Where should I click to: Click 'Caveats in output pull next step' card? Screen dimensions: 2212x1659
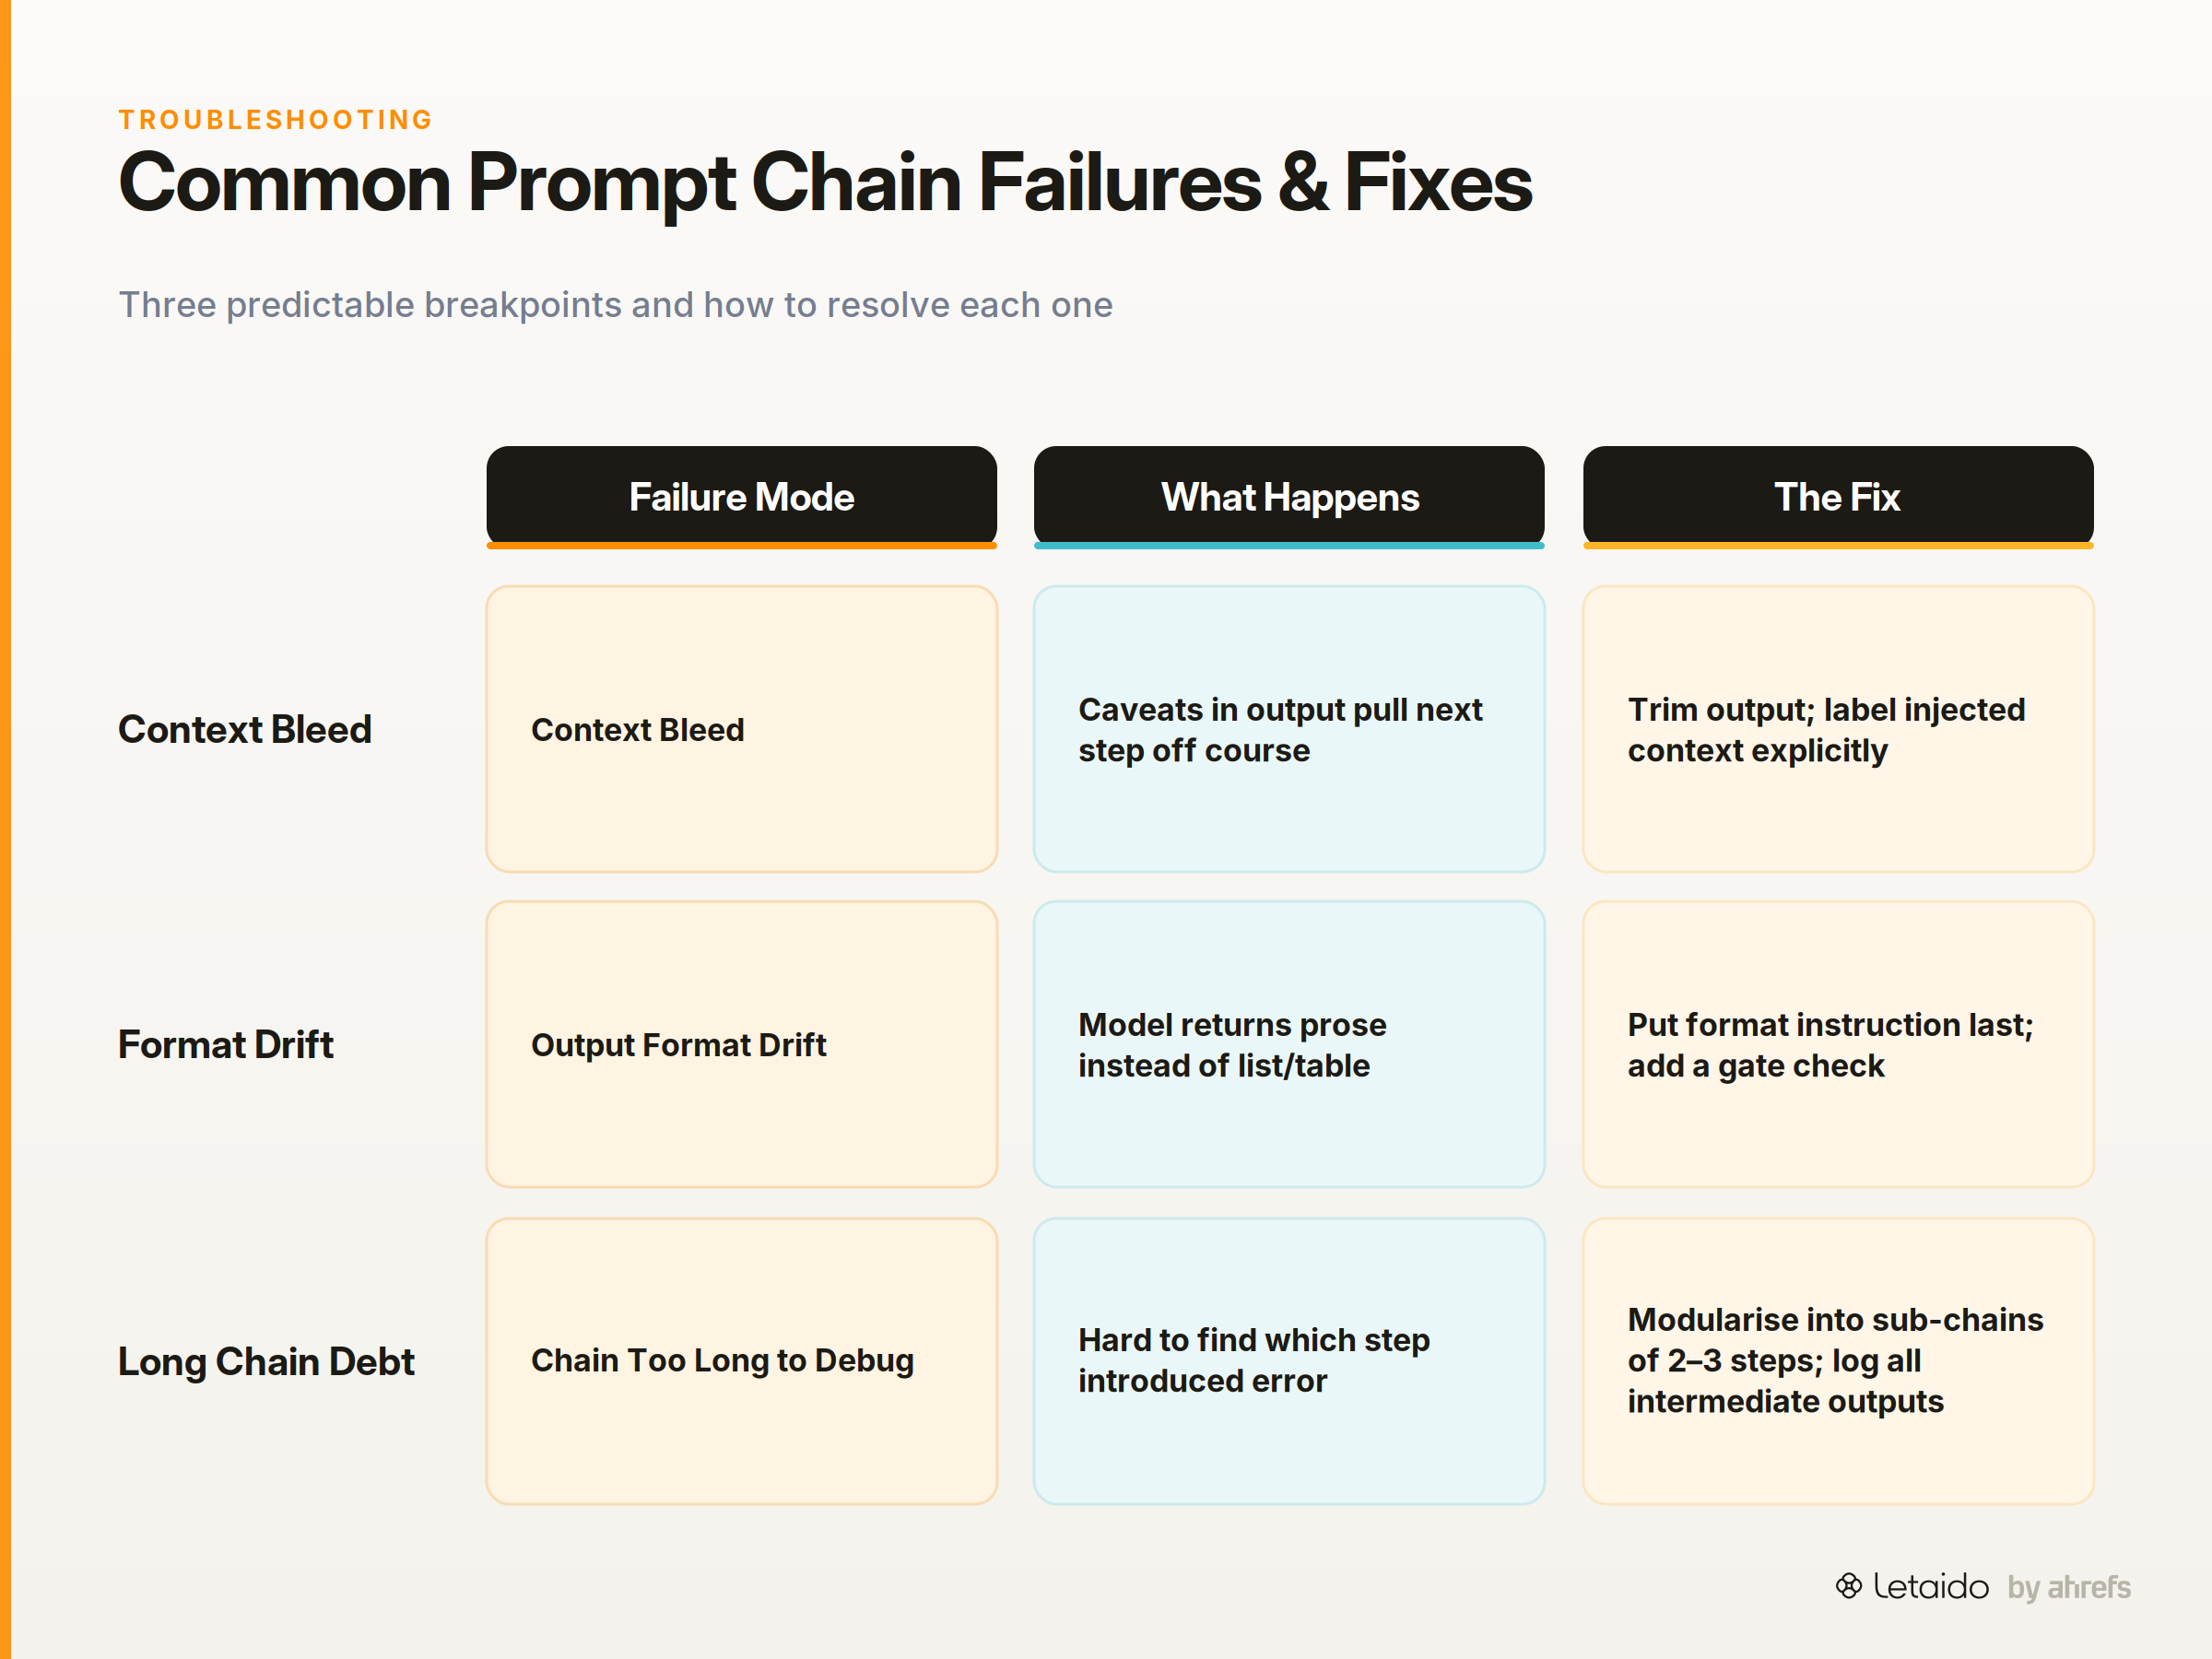[1289, 729]
